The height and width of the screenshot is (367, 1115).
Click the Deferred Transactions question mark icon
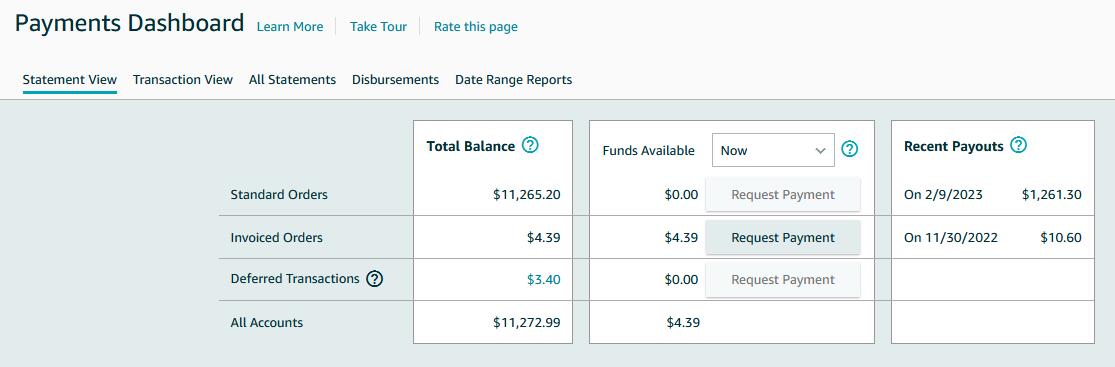click(375, 279)
